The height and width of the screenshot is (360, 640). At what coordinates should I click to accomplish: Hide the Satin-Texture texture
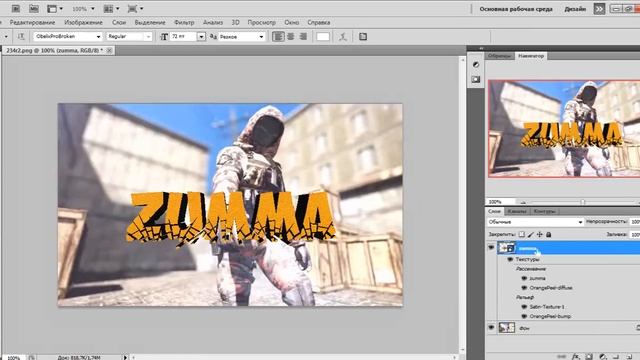pyautogui.click(x=524, y=307)
